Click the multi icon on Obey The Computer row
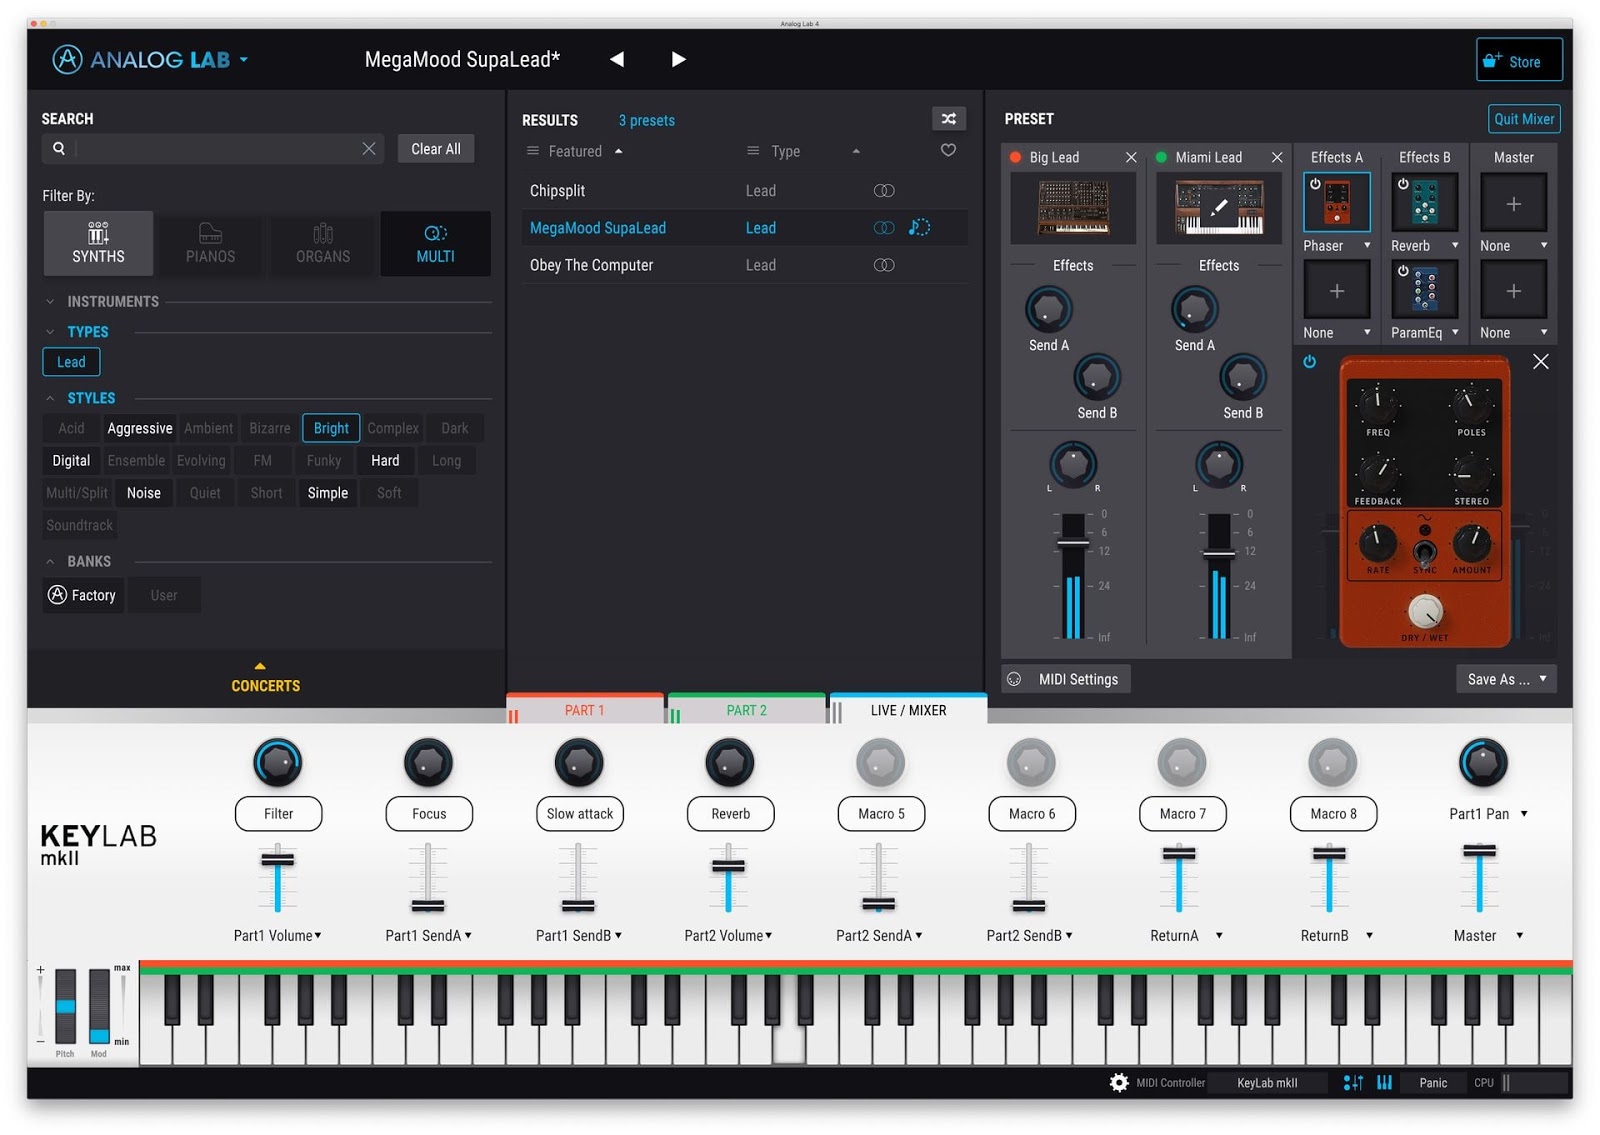 (x=884, y=265)
